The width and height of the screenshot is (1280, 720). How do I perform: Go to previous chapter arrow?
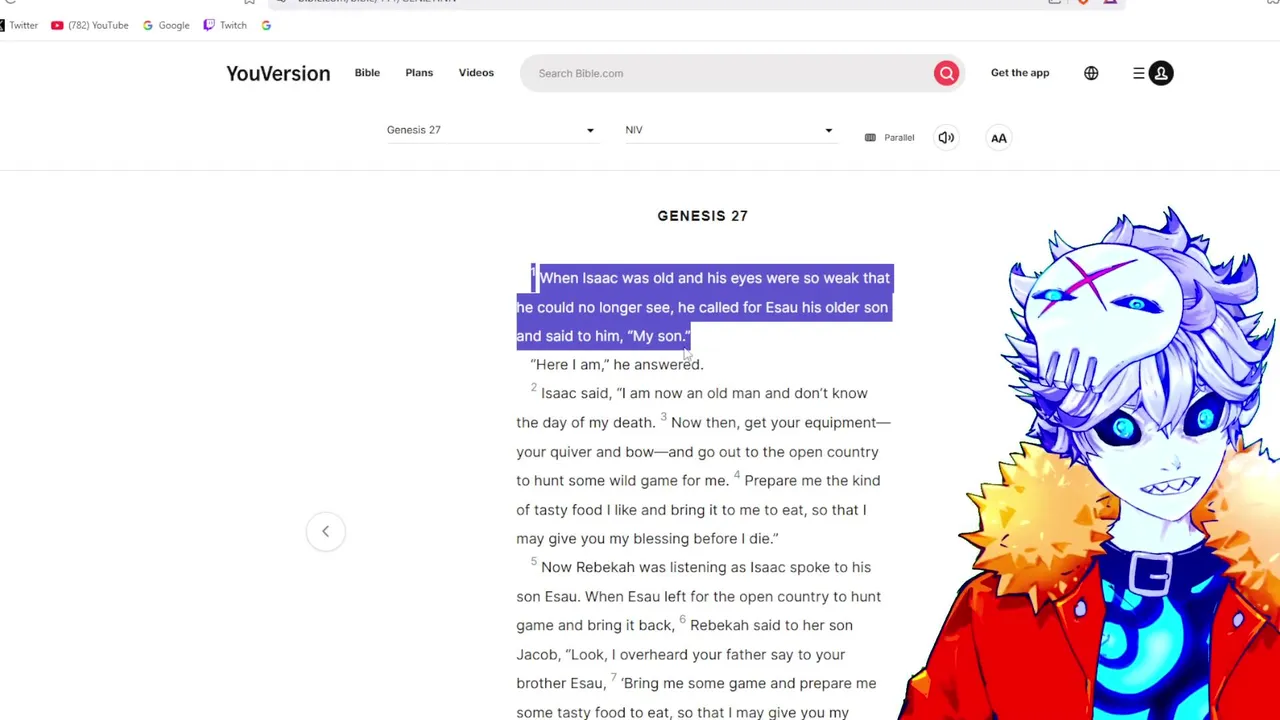pyautogui.click(x=325, y=531)
